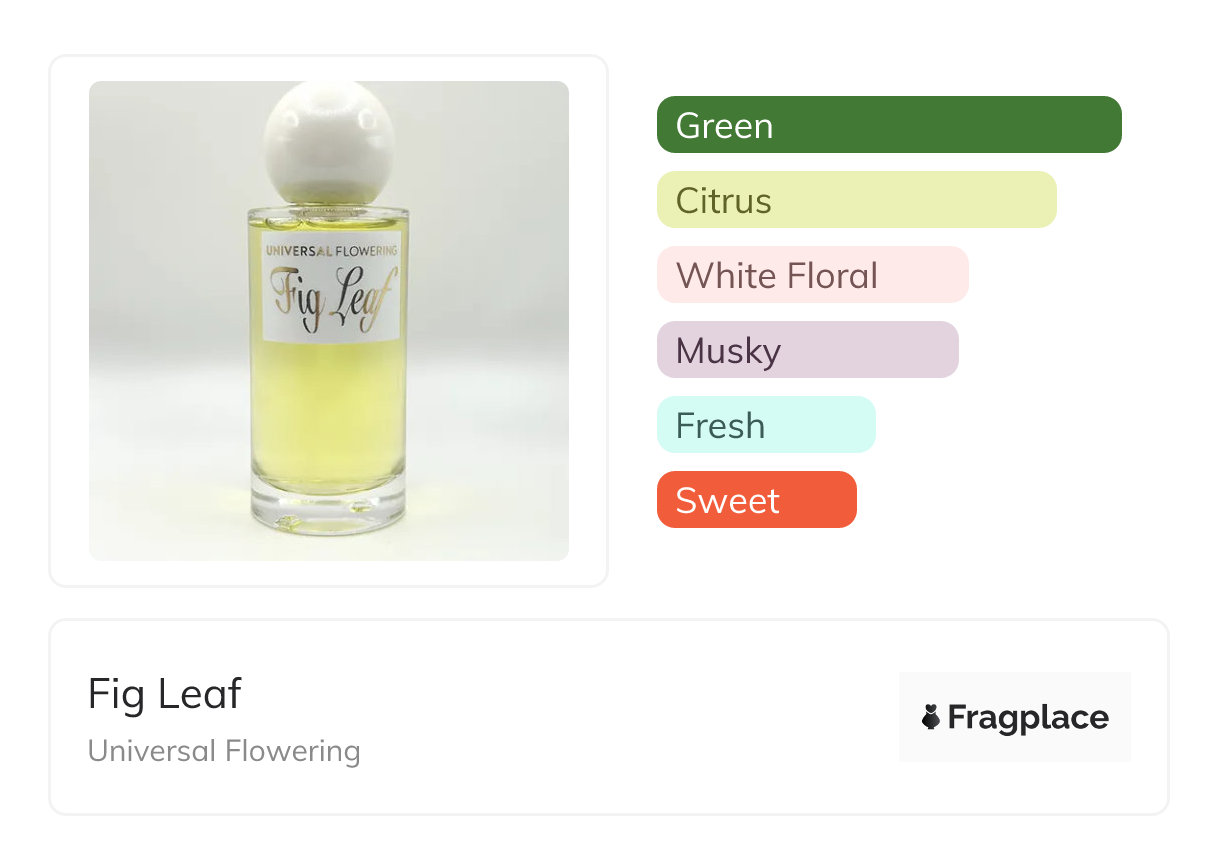Click the Universal Flowering text on bottle label

330,250
